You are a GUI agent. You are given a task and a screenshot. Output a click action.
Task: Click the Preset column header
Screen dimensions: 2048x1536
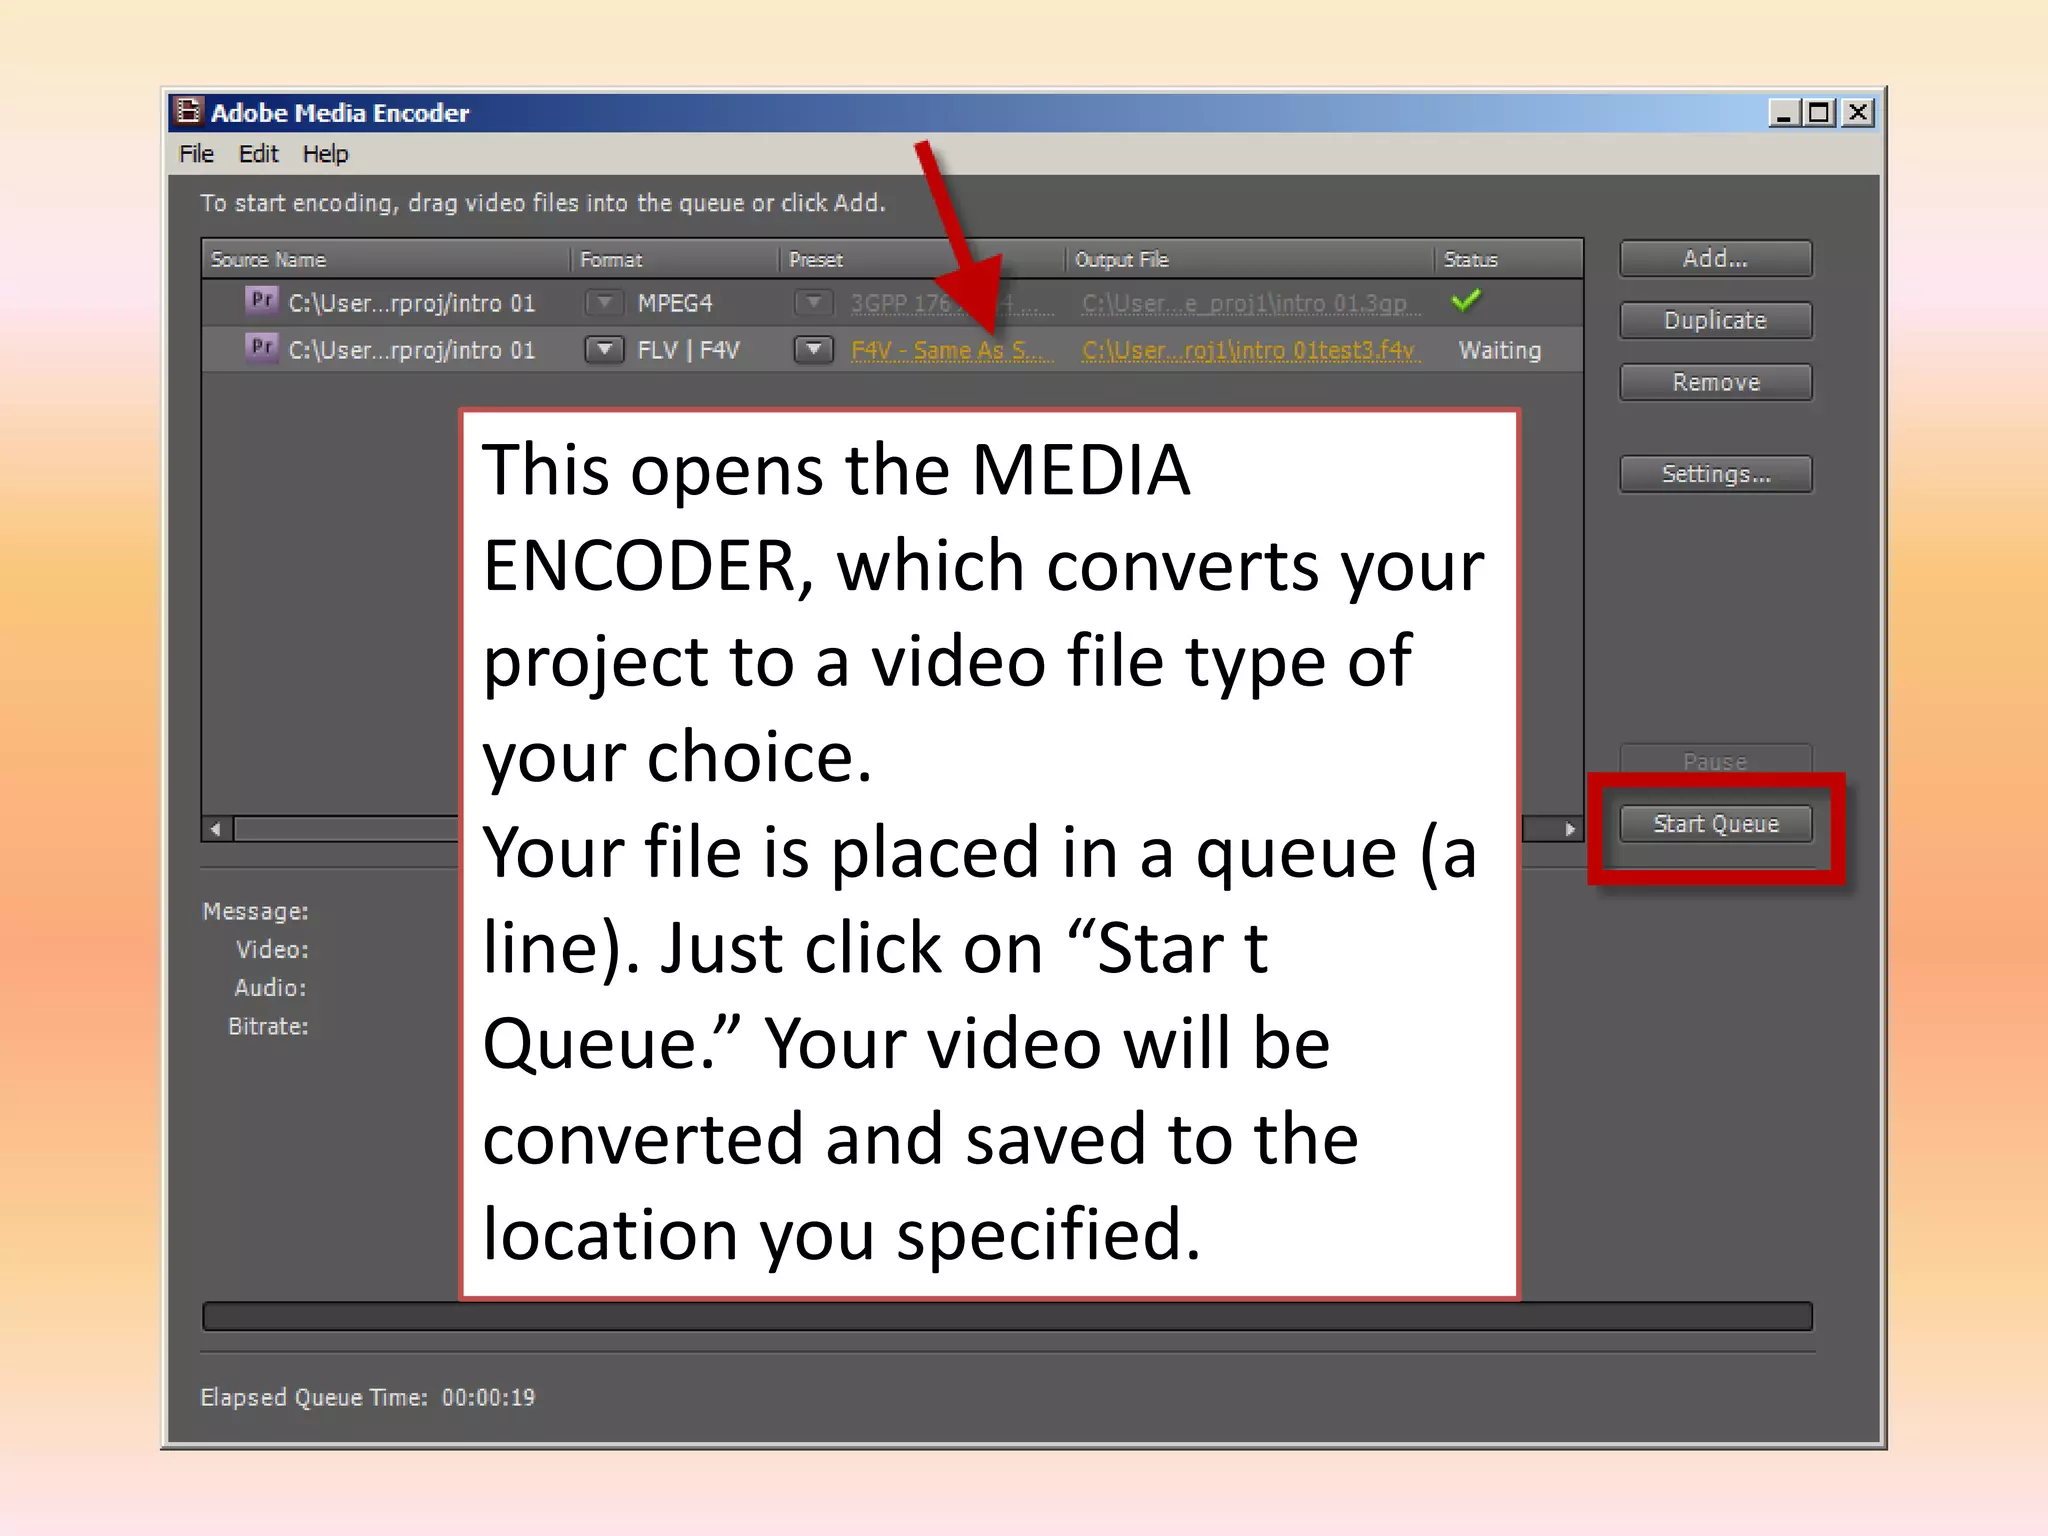[x=922, y=259]
